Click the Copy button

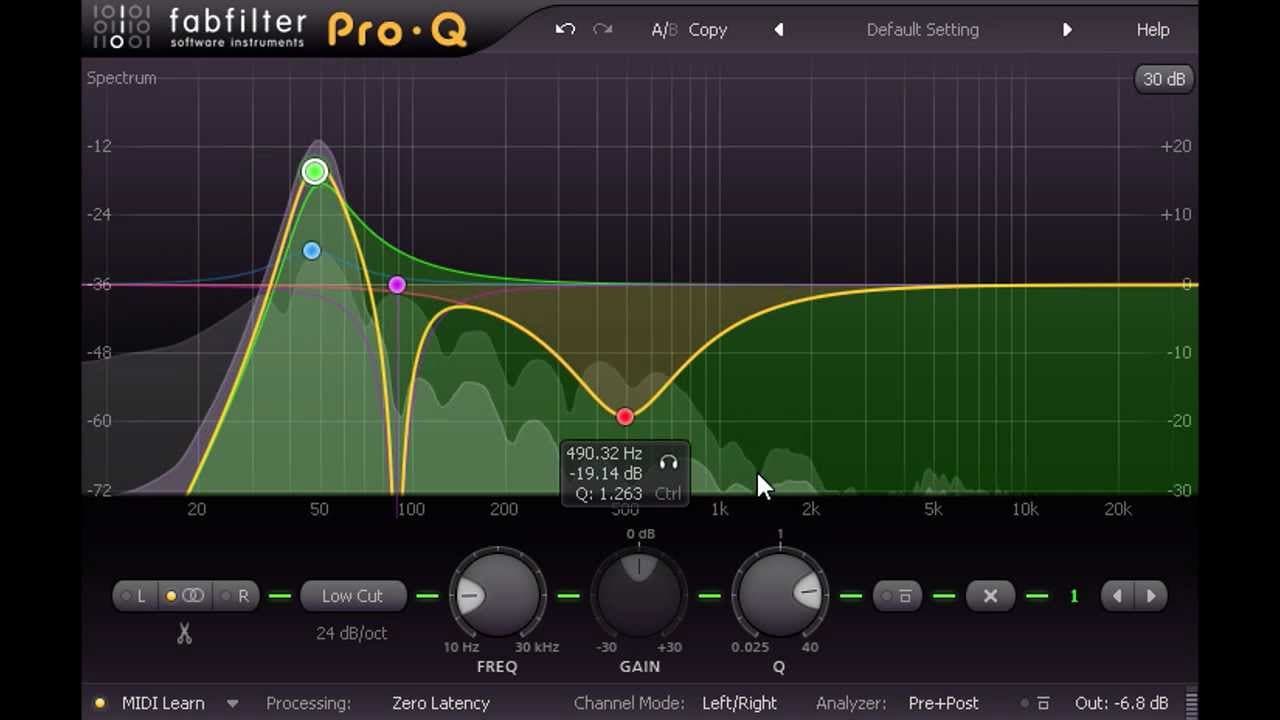point(708,30)
